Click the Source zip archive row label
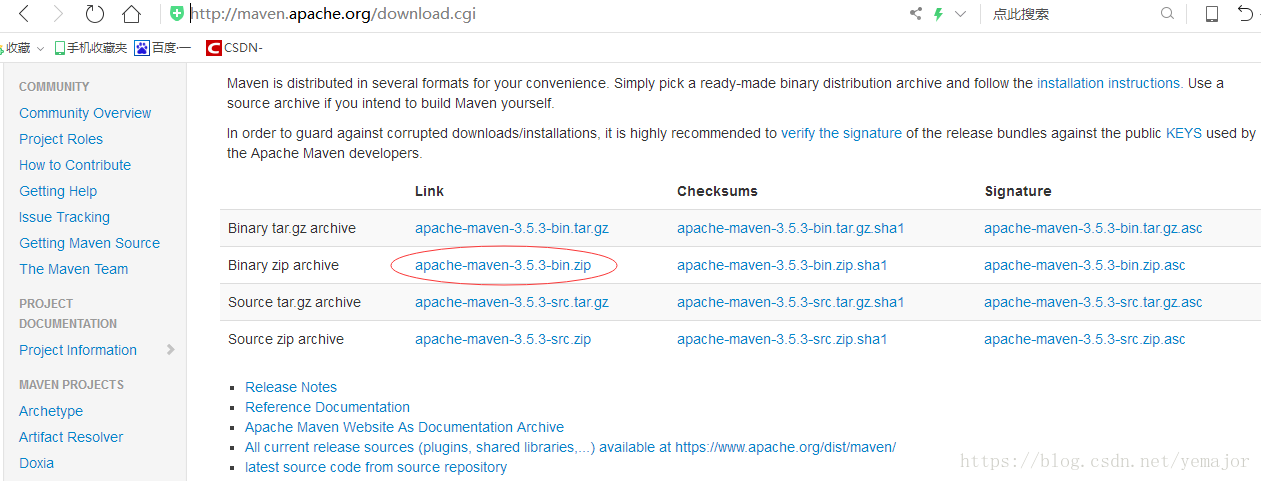The height and width of the screenshot is (481, 1261). (x=286, y=339)
